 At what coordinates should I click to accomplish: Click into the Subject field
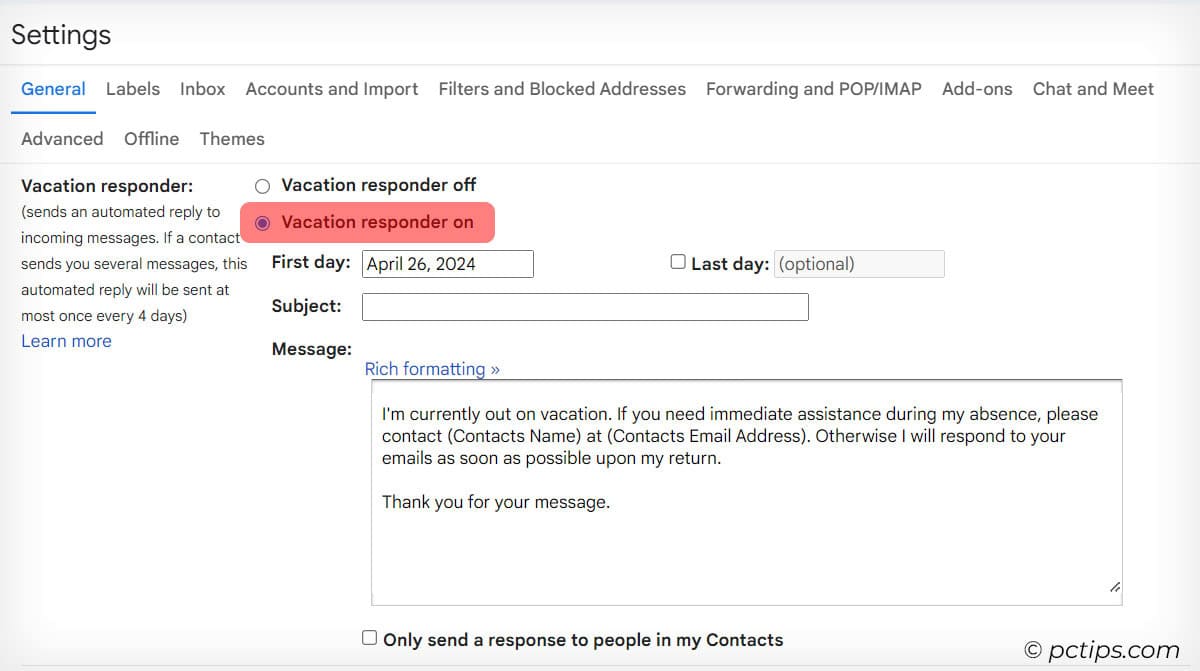coord(584,307)
